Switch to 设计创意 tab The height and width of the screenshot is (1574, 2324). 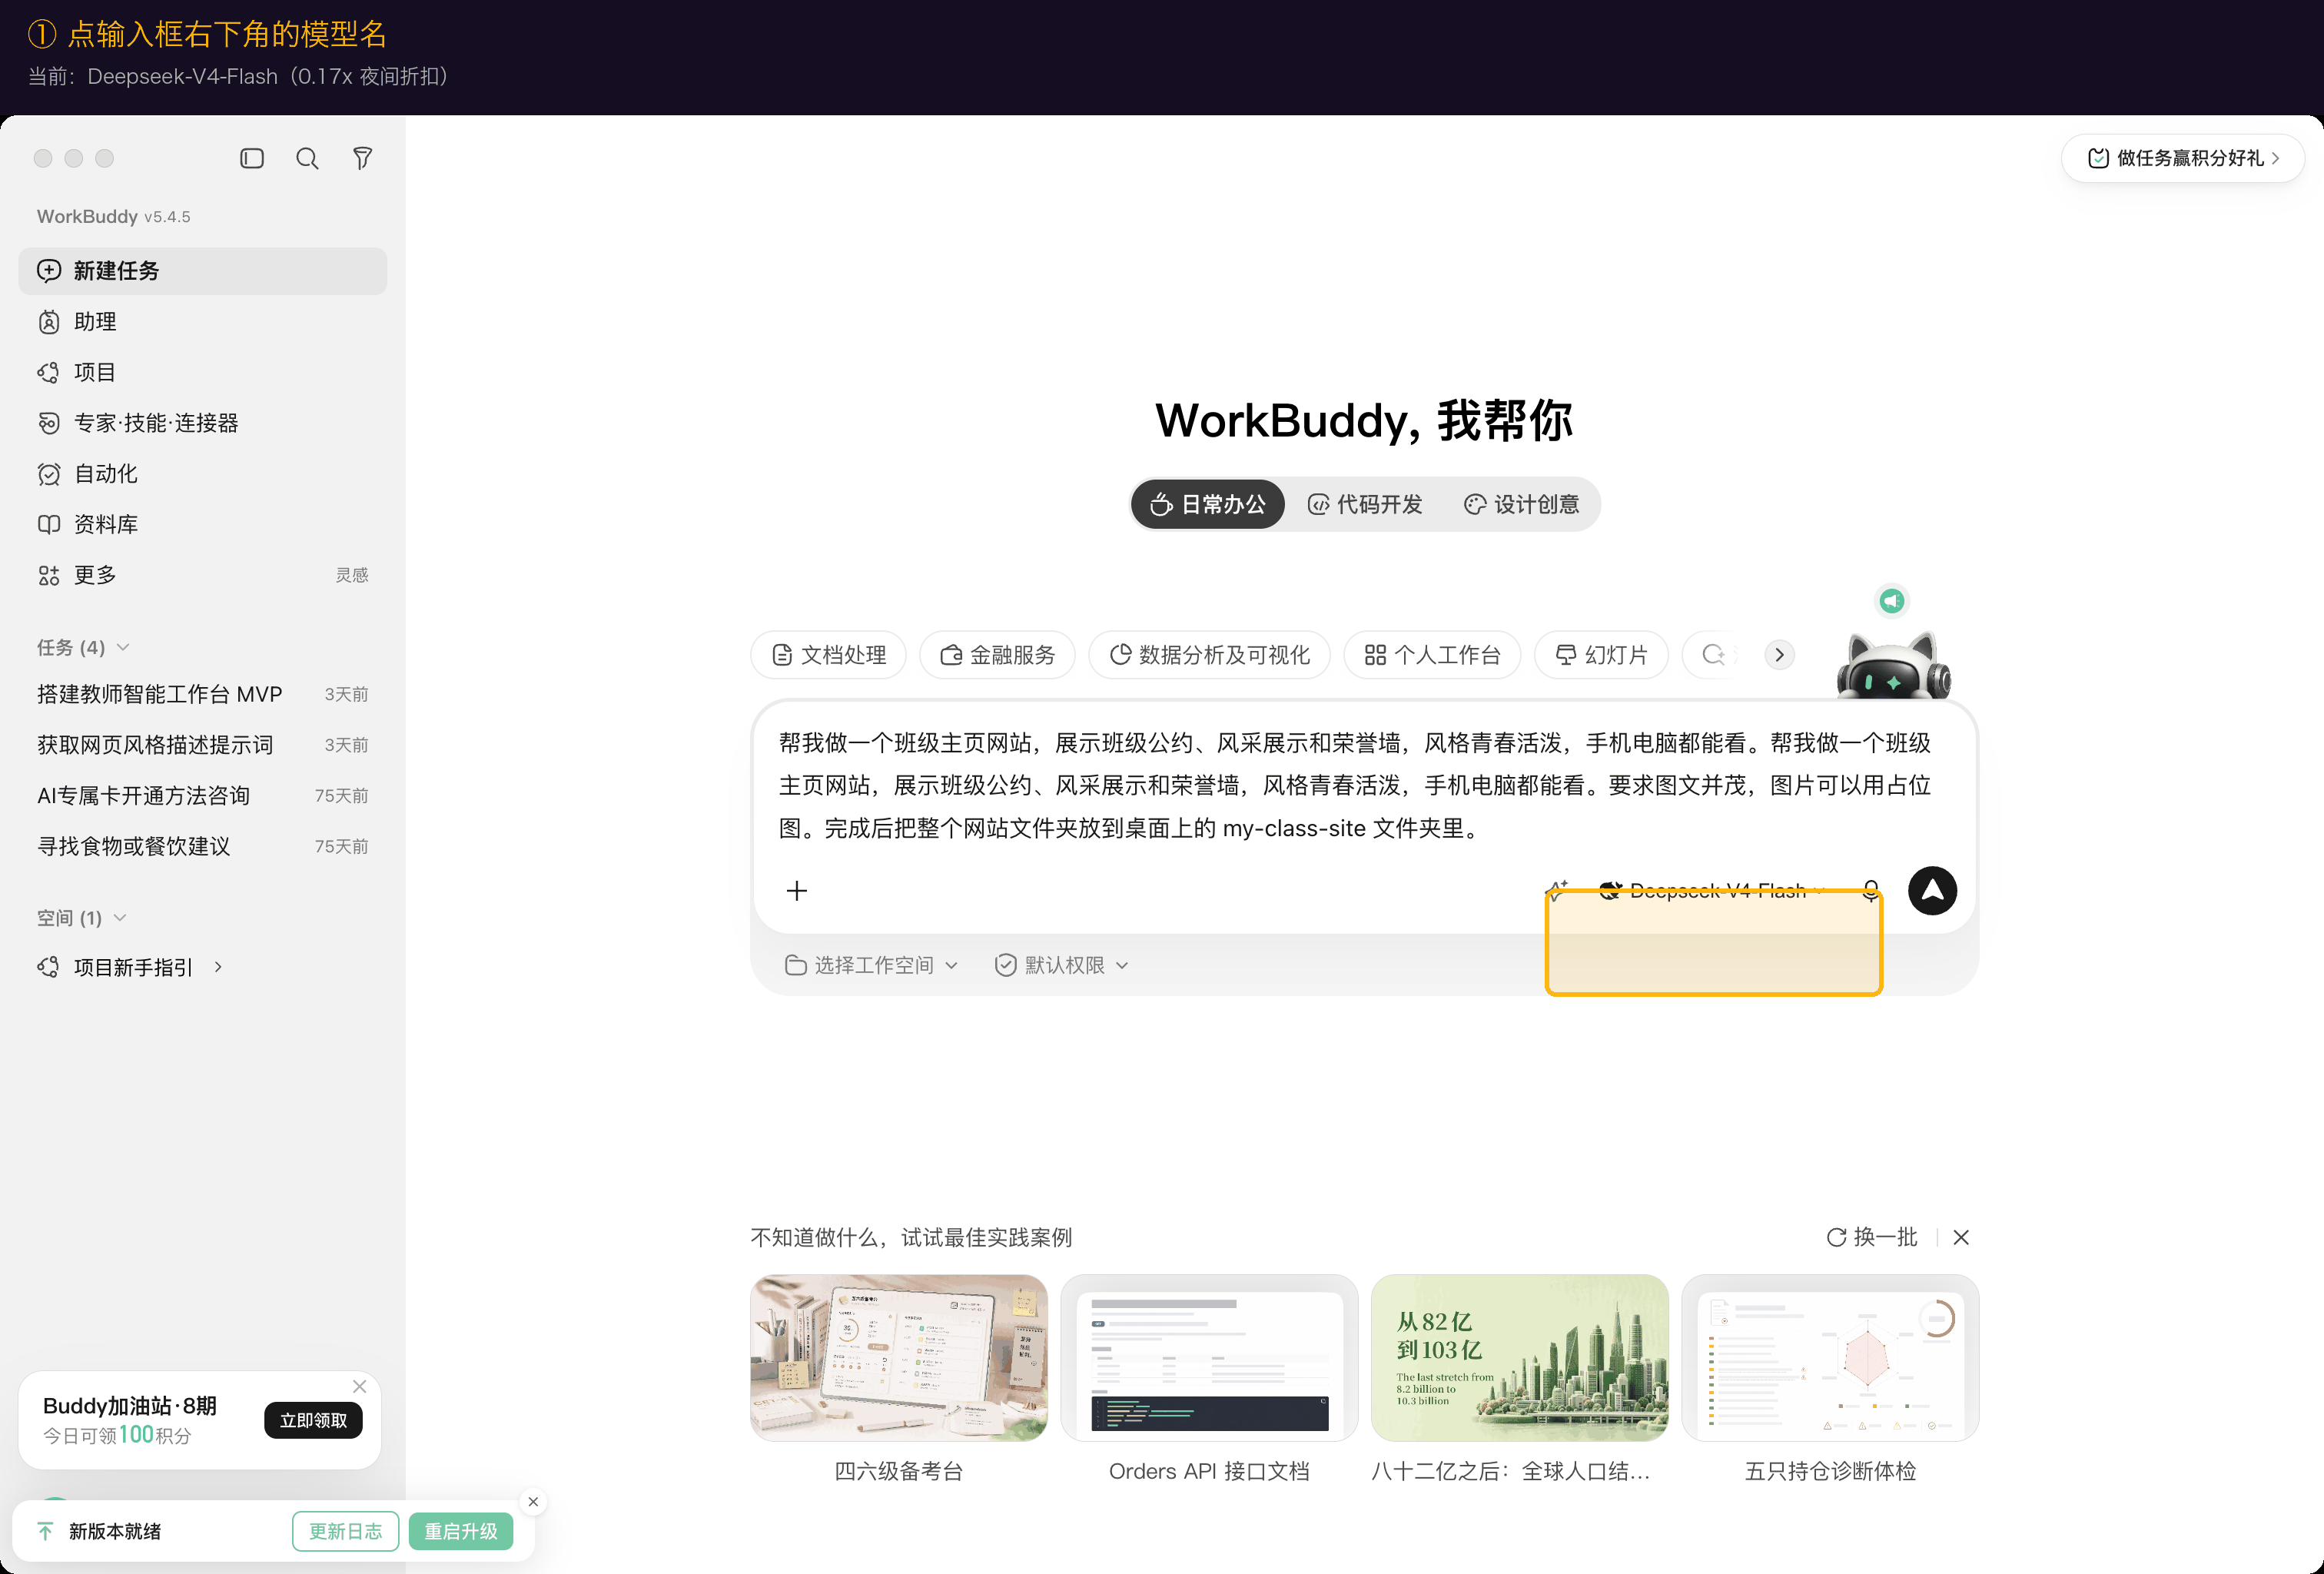1522,504
